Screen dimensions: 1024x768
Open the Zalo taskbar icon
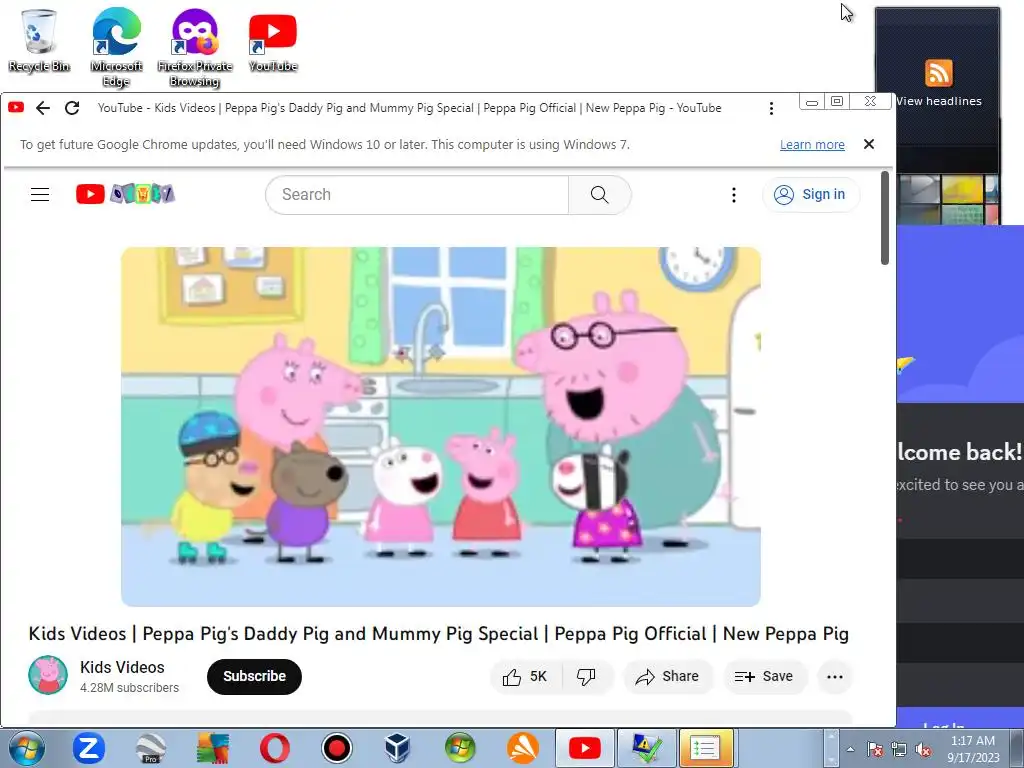coord(89,748)
